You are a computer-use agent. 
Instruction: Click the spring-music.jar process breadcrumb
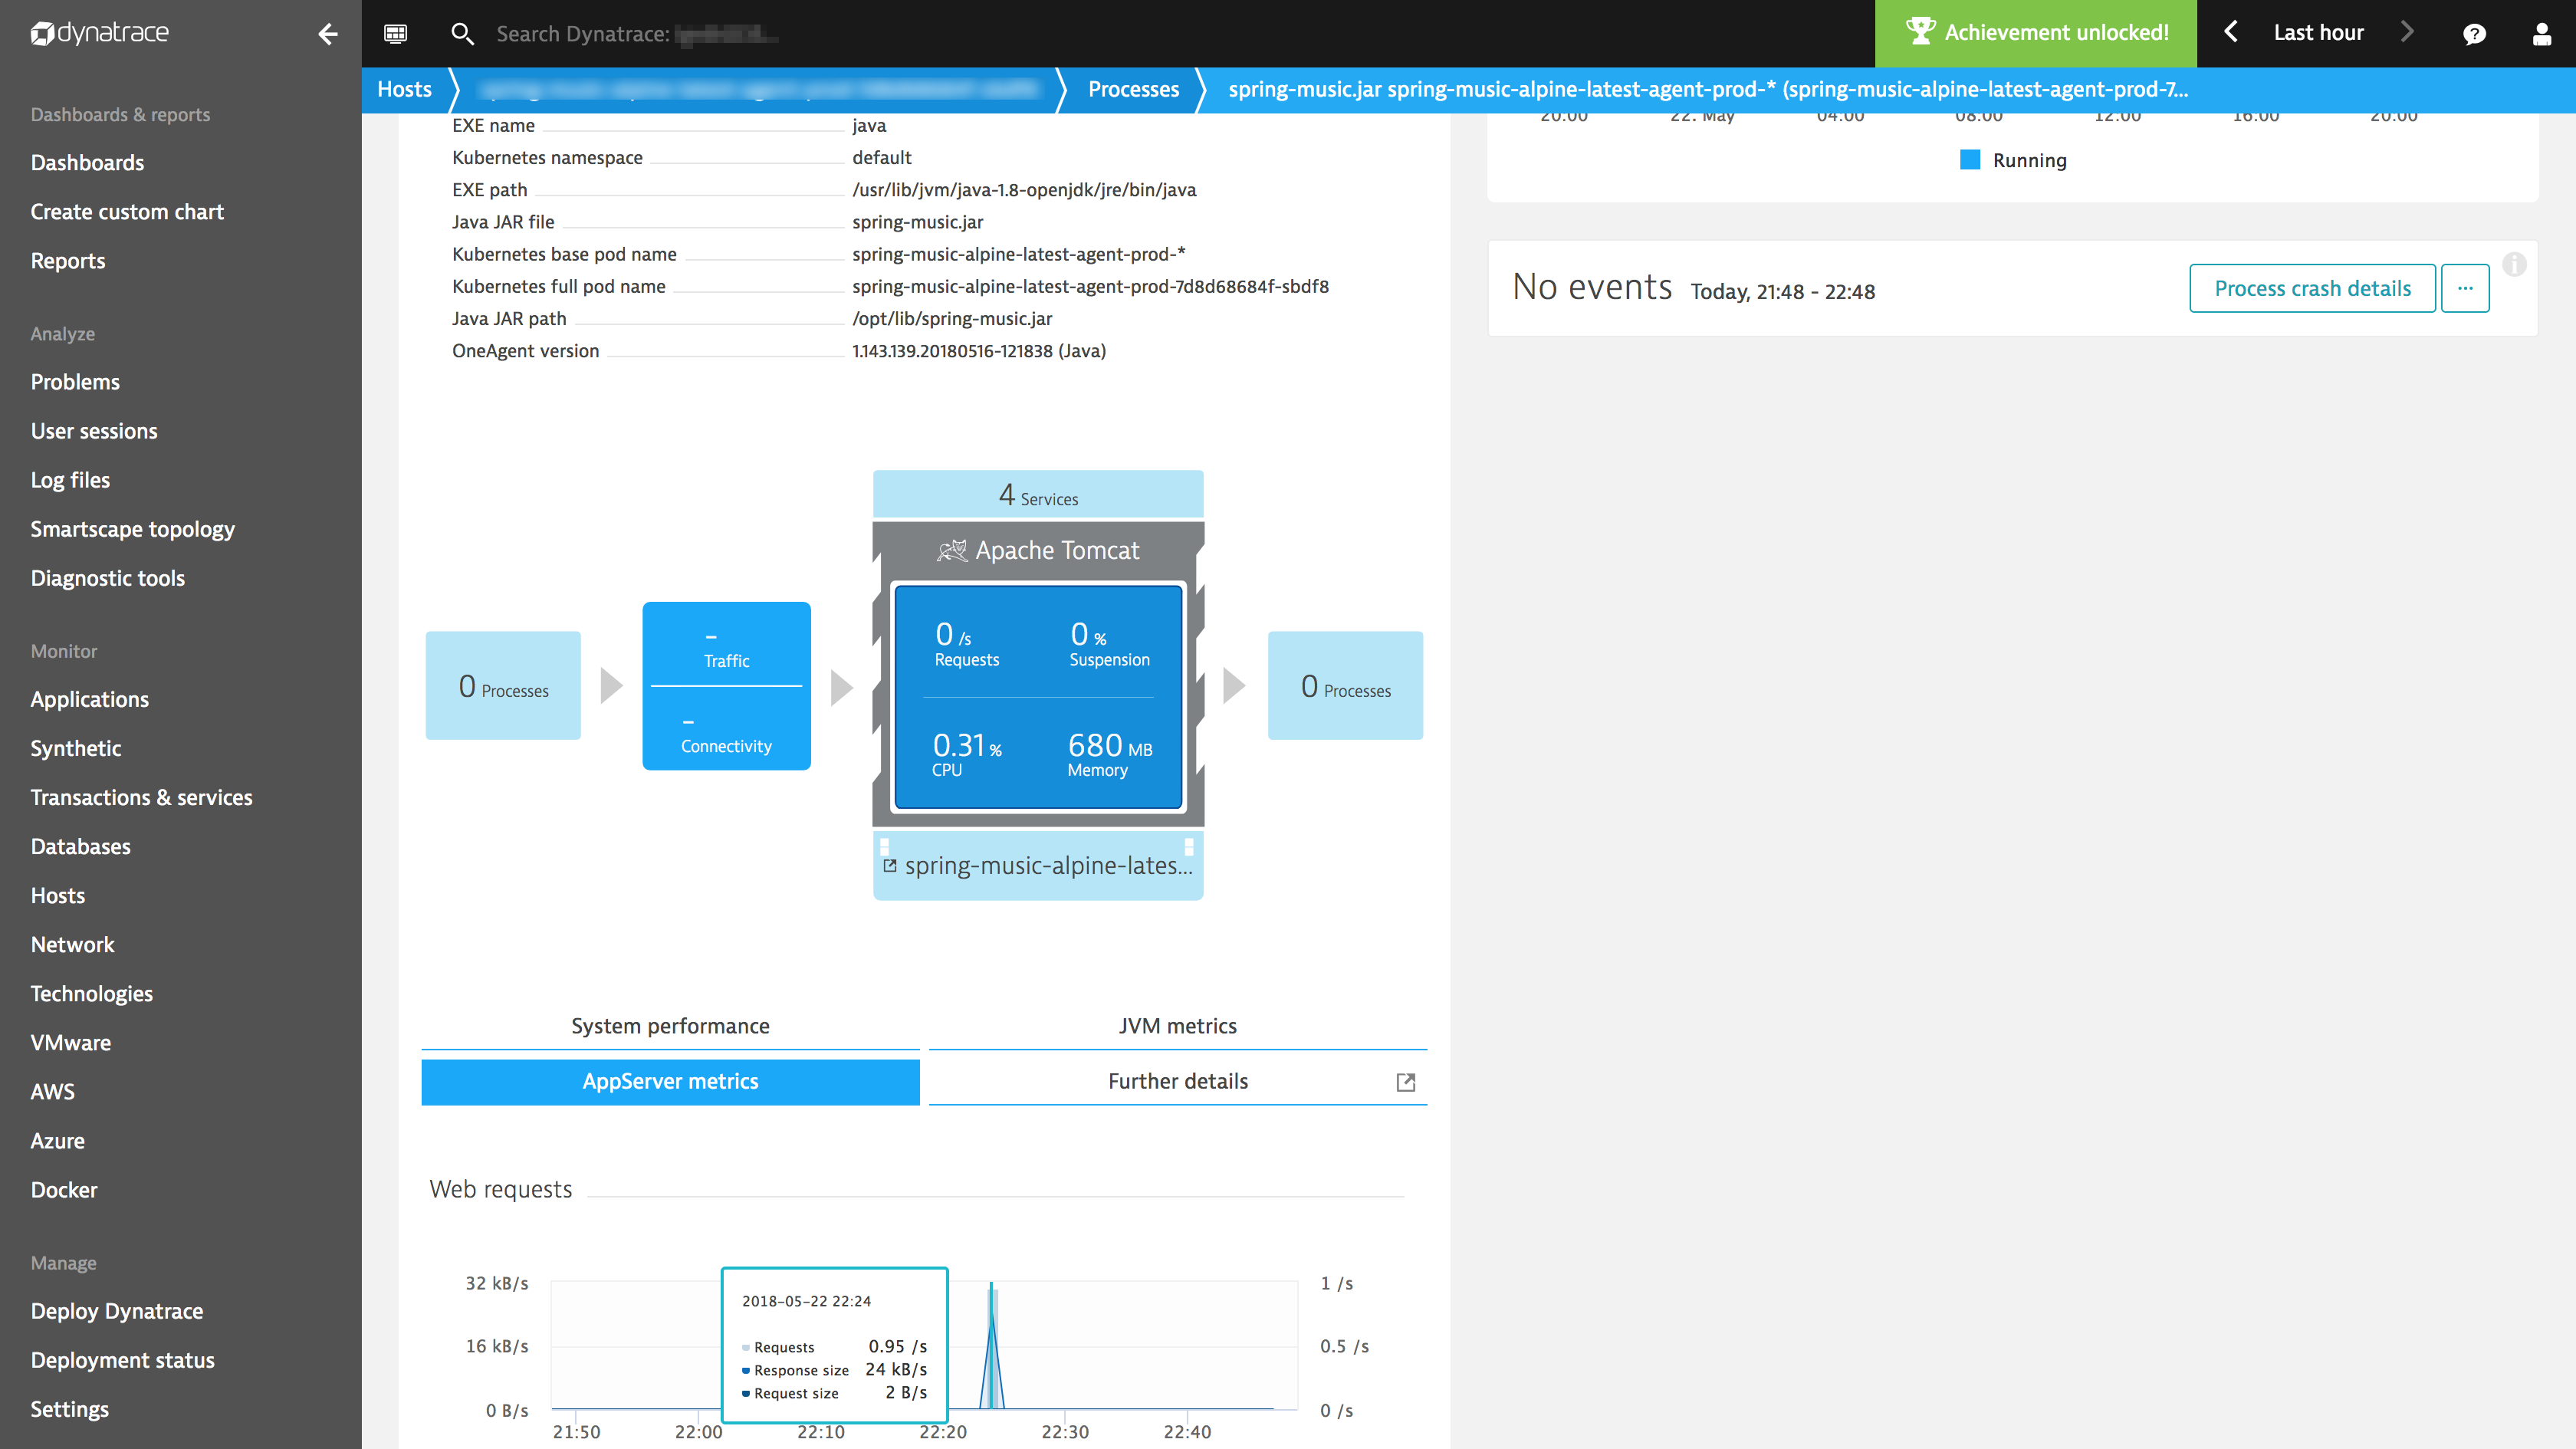[x=1707, y=89]
